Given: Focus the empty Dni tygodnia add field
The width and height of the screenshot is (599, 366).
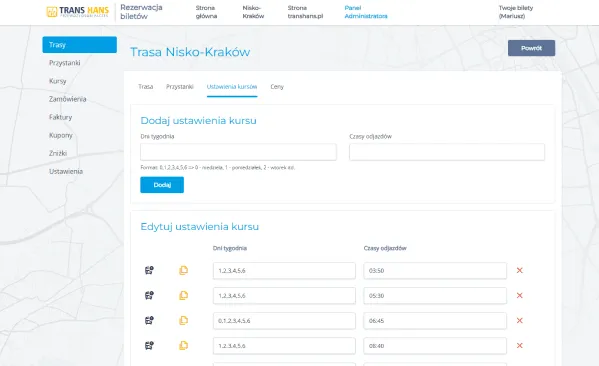Looking at the screenshot, I should click(x=238, y=152).
